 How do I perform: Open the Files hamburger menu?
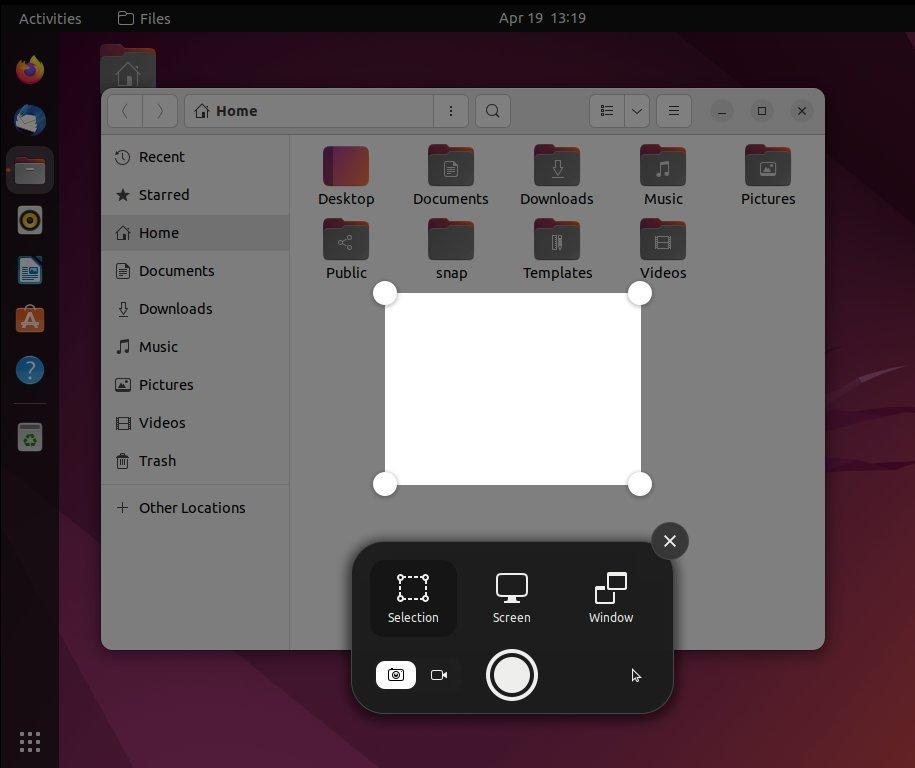673,111
